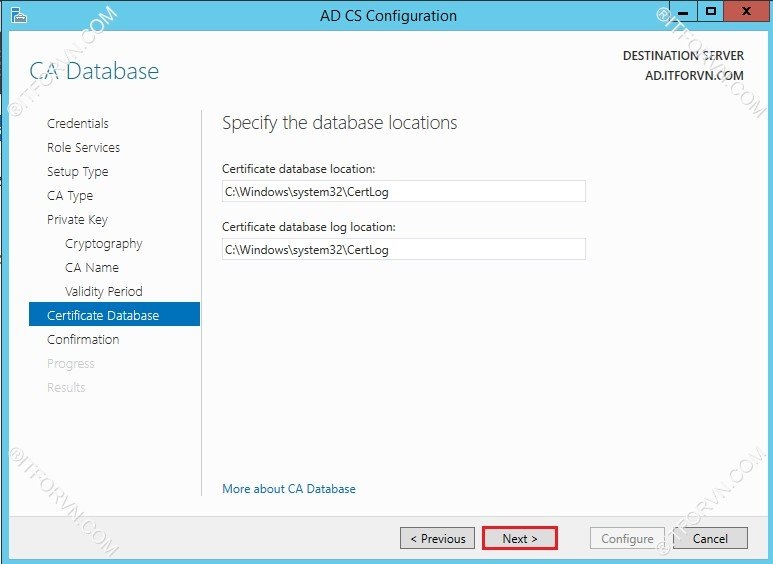Go to the Credentials step

(x=78, y=124)
